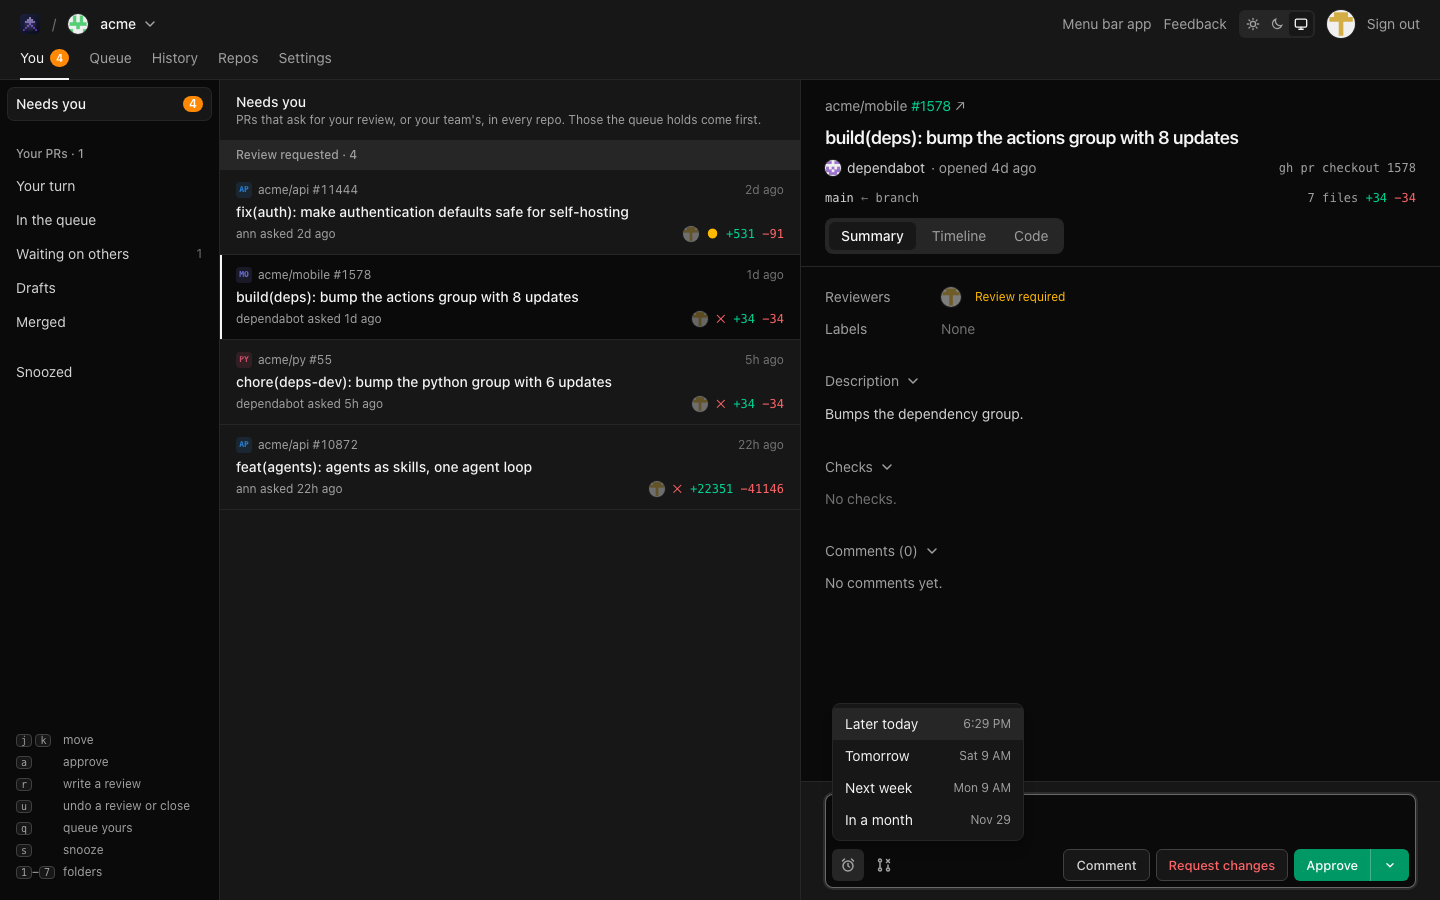Choose Next week snooze option
This screenshot has height=900, width=1440.
point(928,788)
